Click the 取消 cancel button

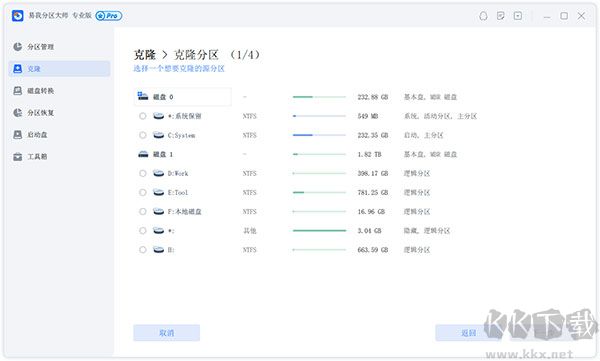(x=166, y=333)
